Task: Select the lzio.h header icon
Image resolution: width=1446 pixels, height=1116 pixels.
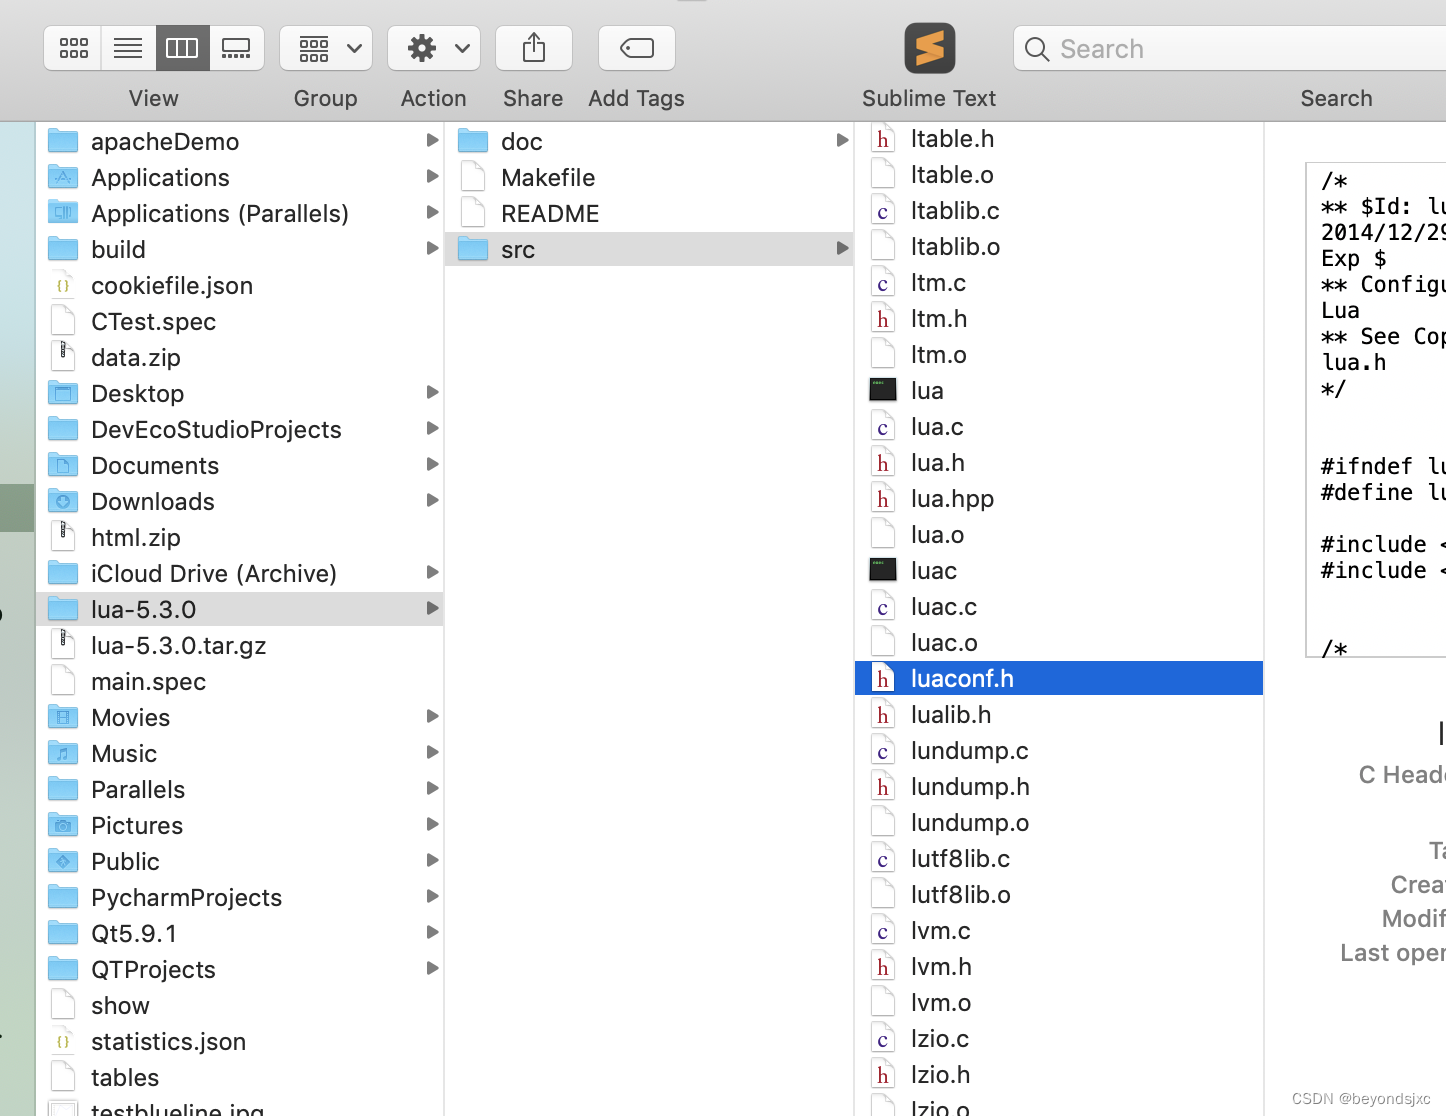Action: point(883,1075)
